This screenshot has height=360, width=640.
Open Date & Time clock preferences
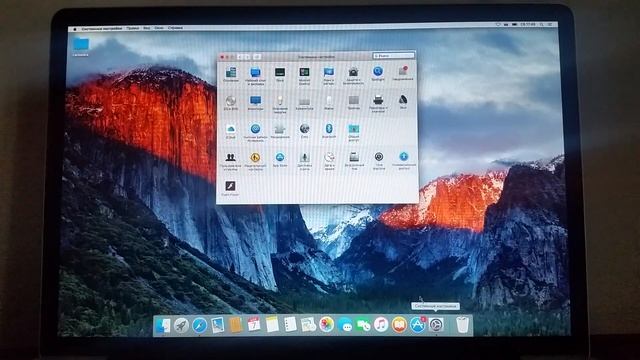(329, 157)
